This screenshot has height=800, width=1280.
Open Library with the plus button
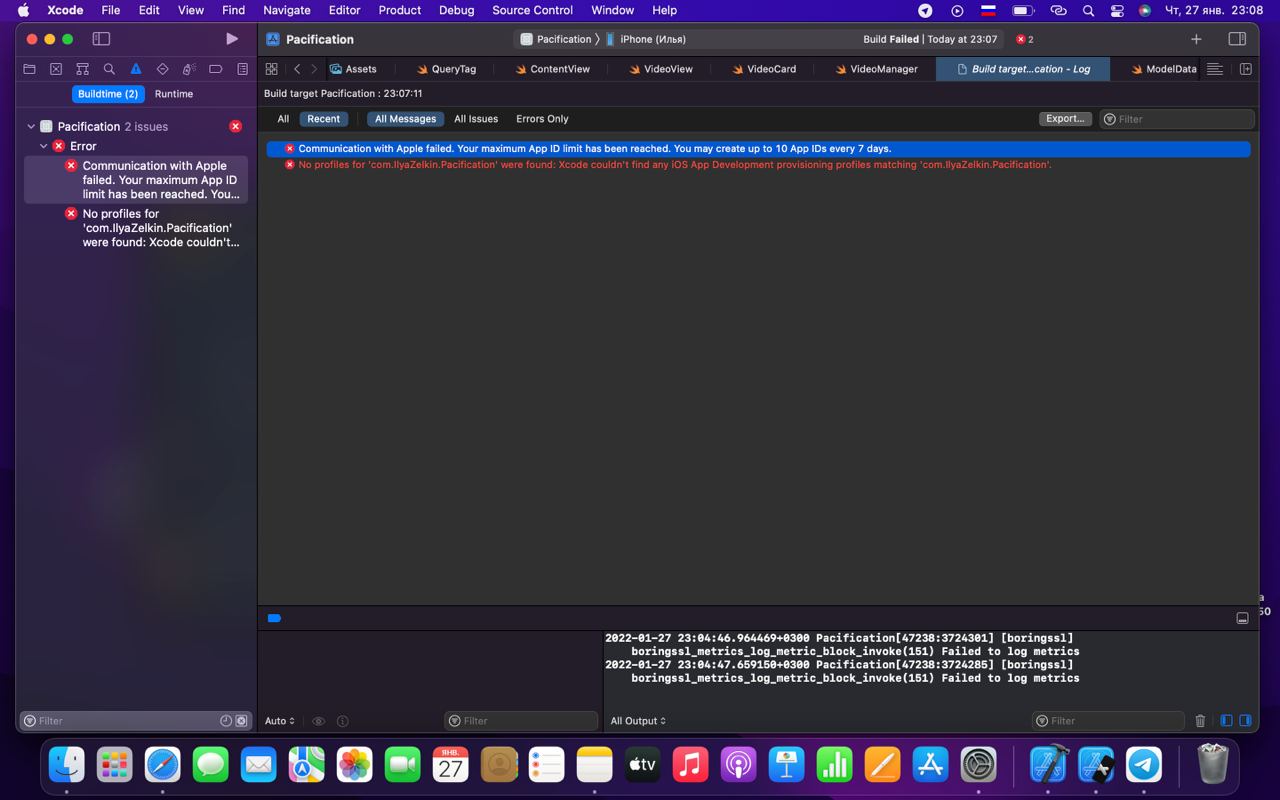(x=1196, y=39)
